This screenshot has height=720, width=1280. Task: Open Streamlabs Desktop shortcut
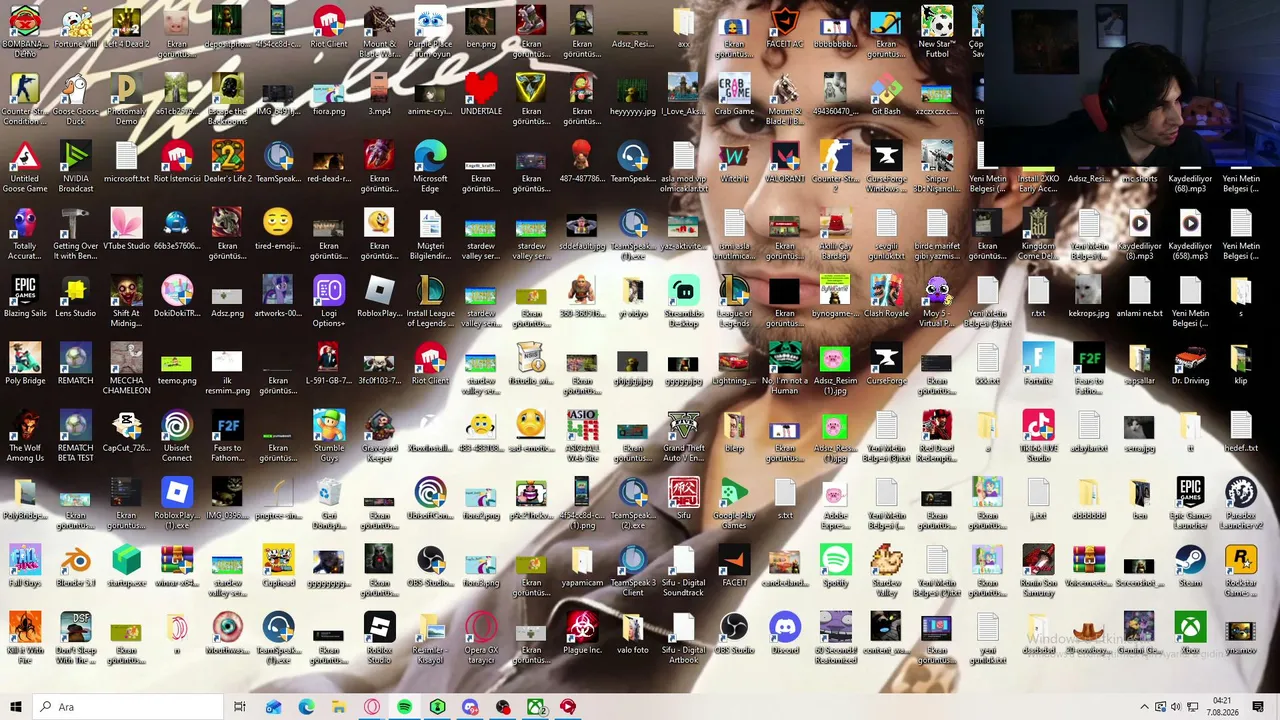[684, 301]
